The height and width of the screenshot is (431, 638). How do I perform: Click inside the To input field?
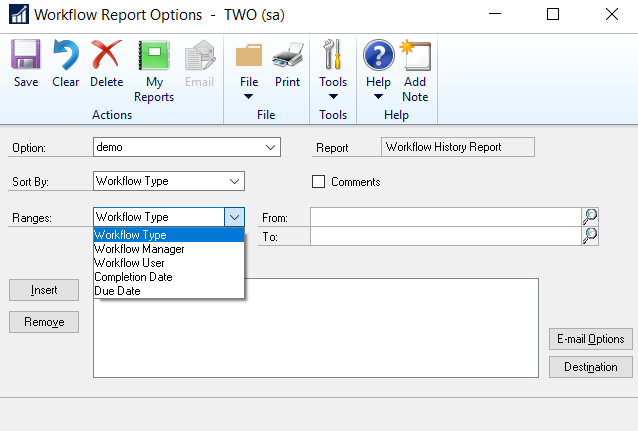pos(446,236)
